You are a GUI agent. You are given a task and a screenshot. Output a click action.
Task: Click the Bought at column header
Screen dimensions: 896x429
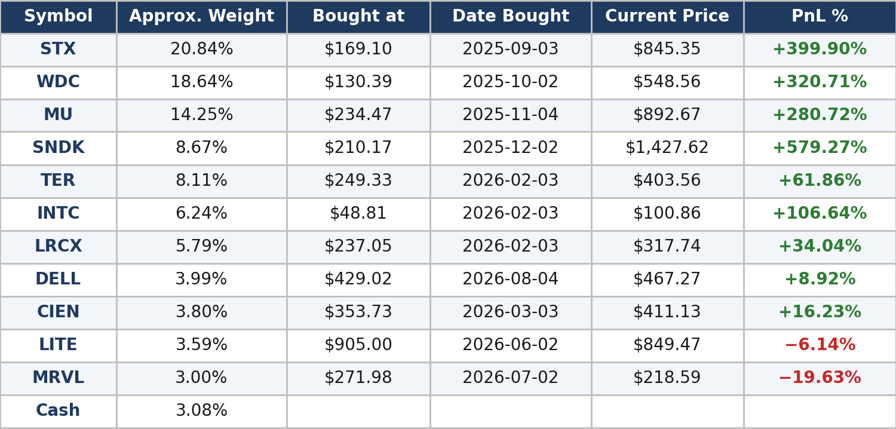pyautogui.click(x=358, y=17)
